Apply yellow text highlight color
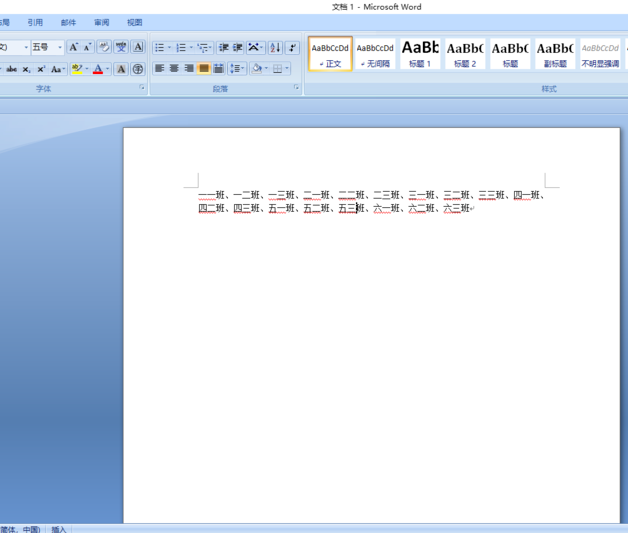 [77, 69]
